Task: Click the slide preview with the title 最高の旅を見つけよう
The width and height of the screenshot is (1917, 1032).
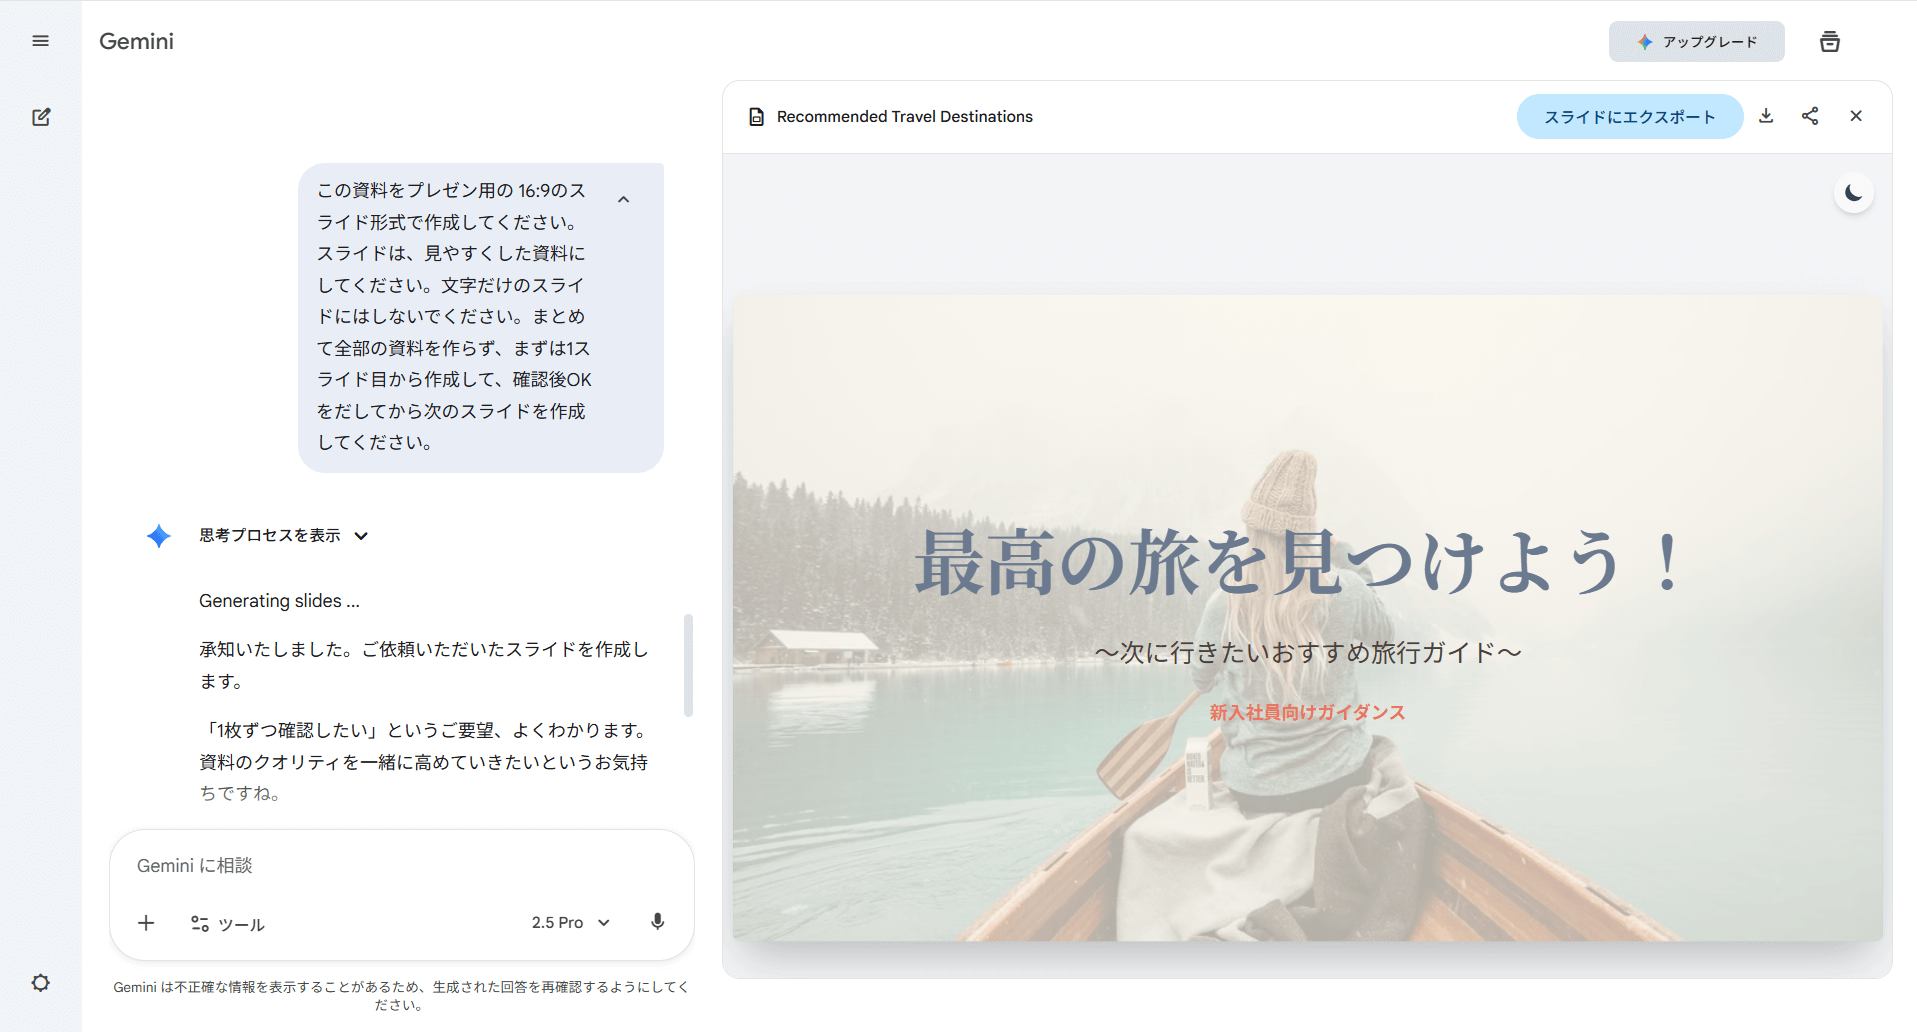Action: click(1307, 617)
